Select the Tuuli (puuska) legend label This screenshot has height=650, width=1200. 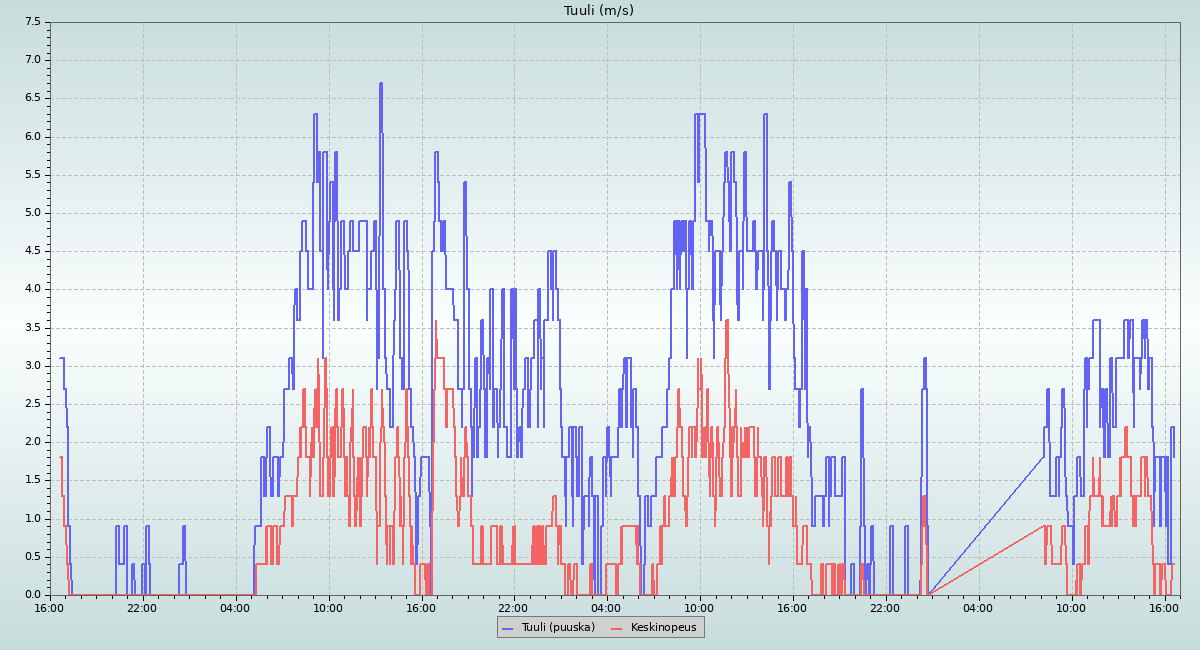pos(558,627)
